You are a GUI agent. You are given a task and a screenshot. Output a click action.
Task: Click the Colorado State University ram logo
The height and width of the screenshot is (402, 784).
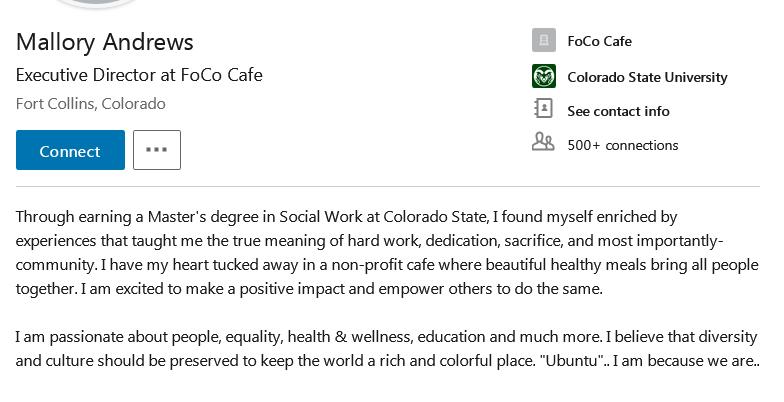coord(543,77)
